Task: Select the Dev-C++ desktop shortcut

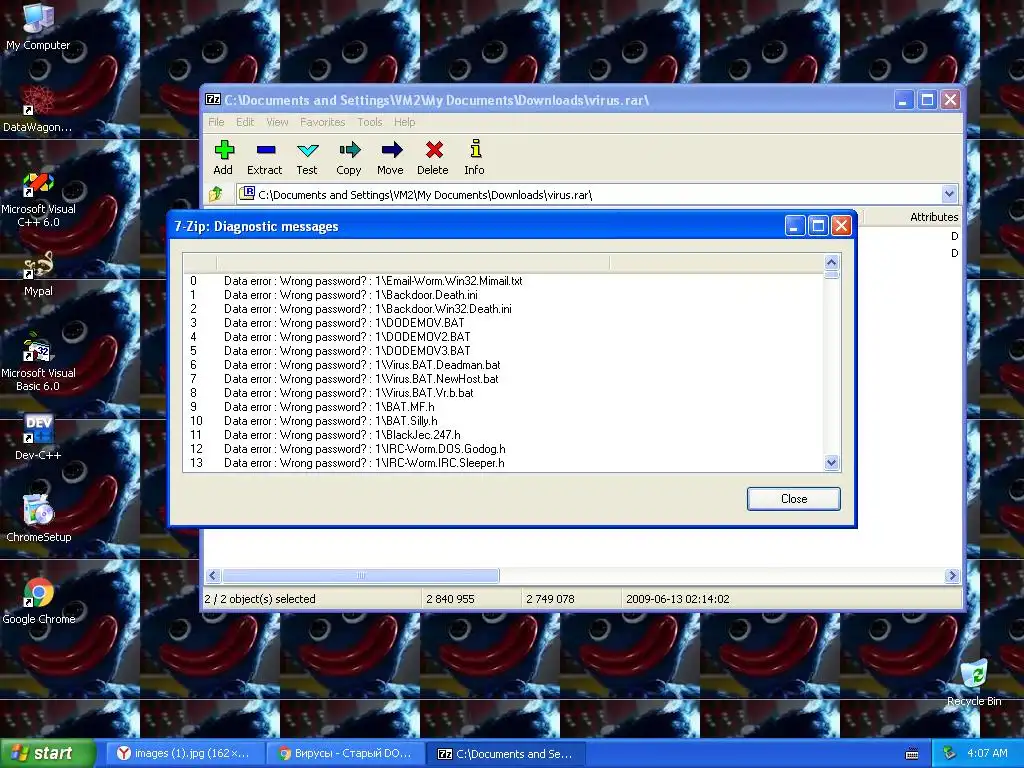Action: coord(38,437)
